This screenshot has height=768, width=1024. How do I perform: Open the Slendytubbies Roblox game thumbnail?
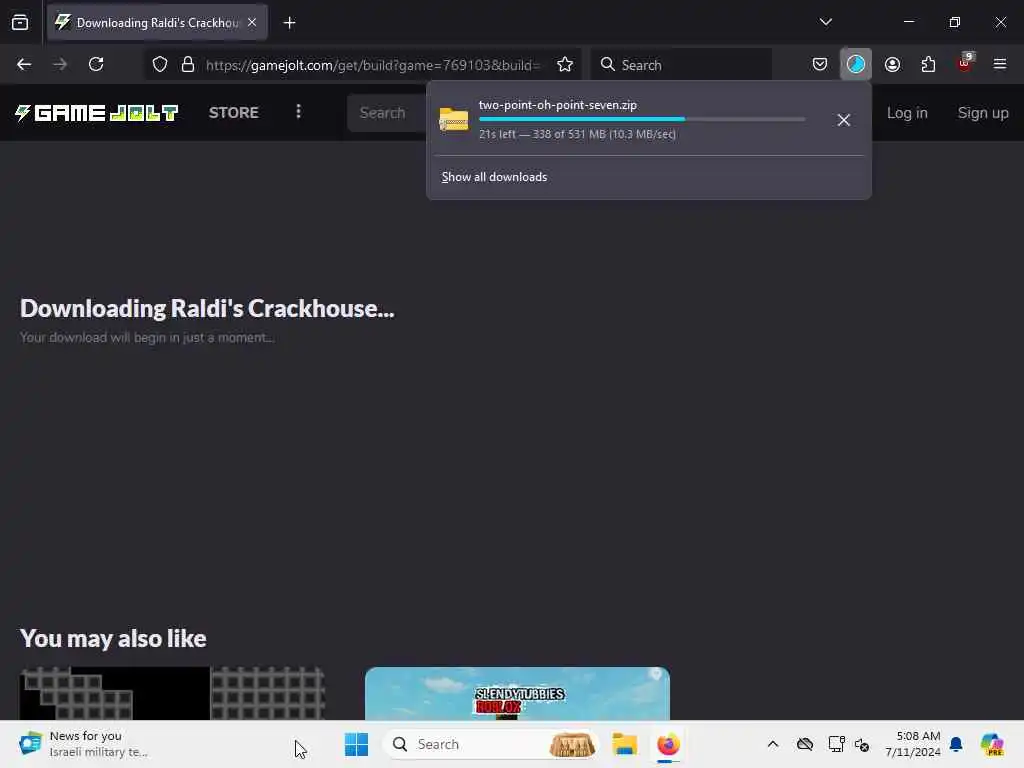(517, 693)
